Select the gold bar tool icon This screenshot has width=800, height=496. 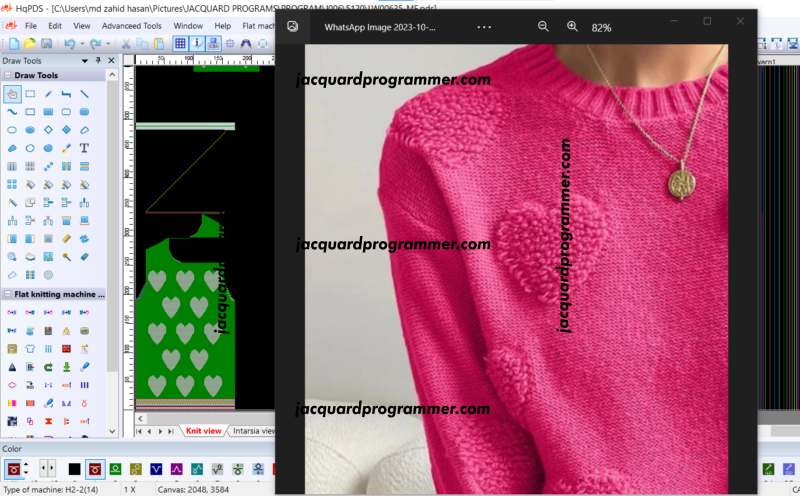coord(66,238)
